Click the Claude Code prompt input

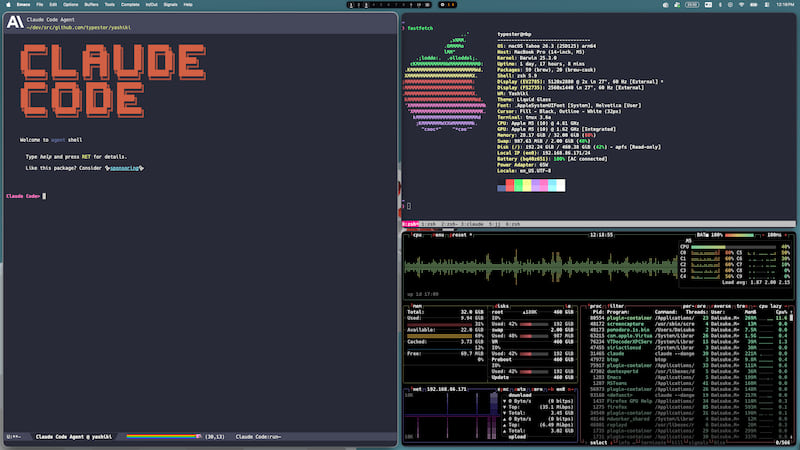pyautogui.click(x=44, y=196)
